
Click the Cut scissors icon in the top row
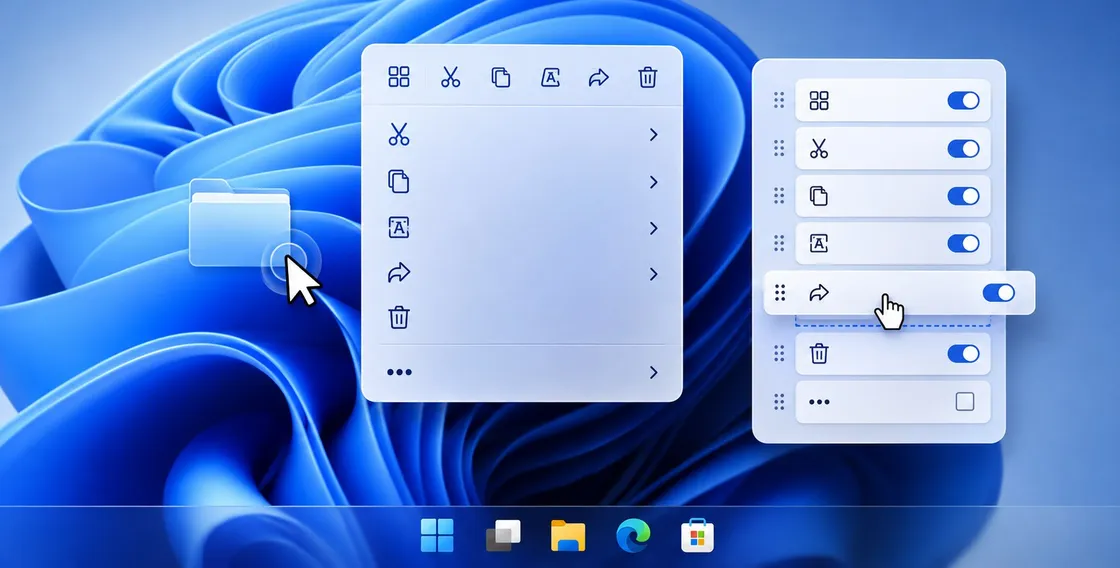(x=450, y=76)
